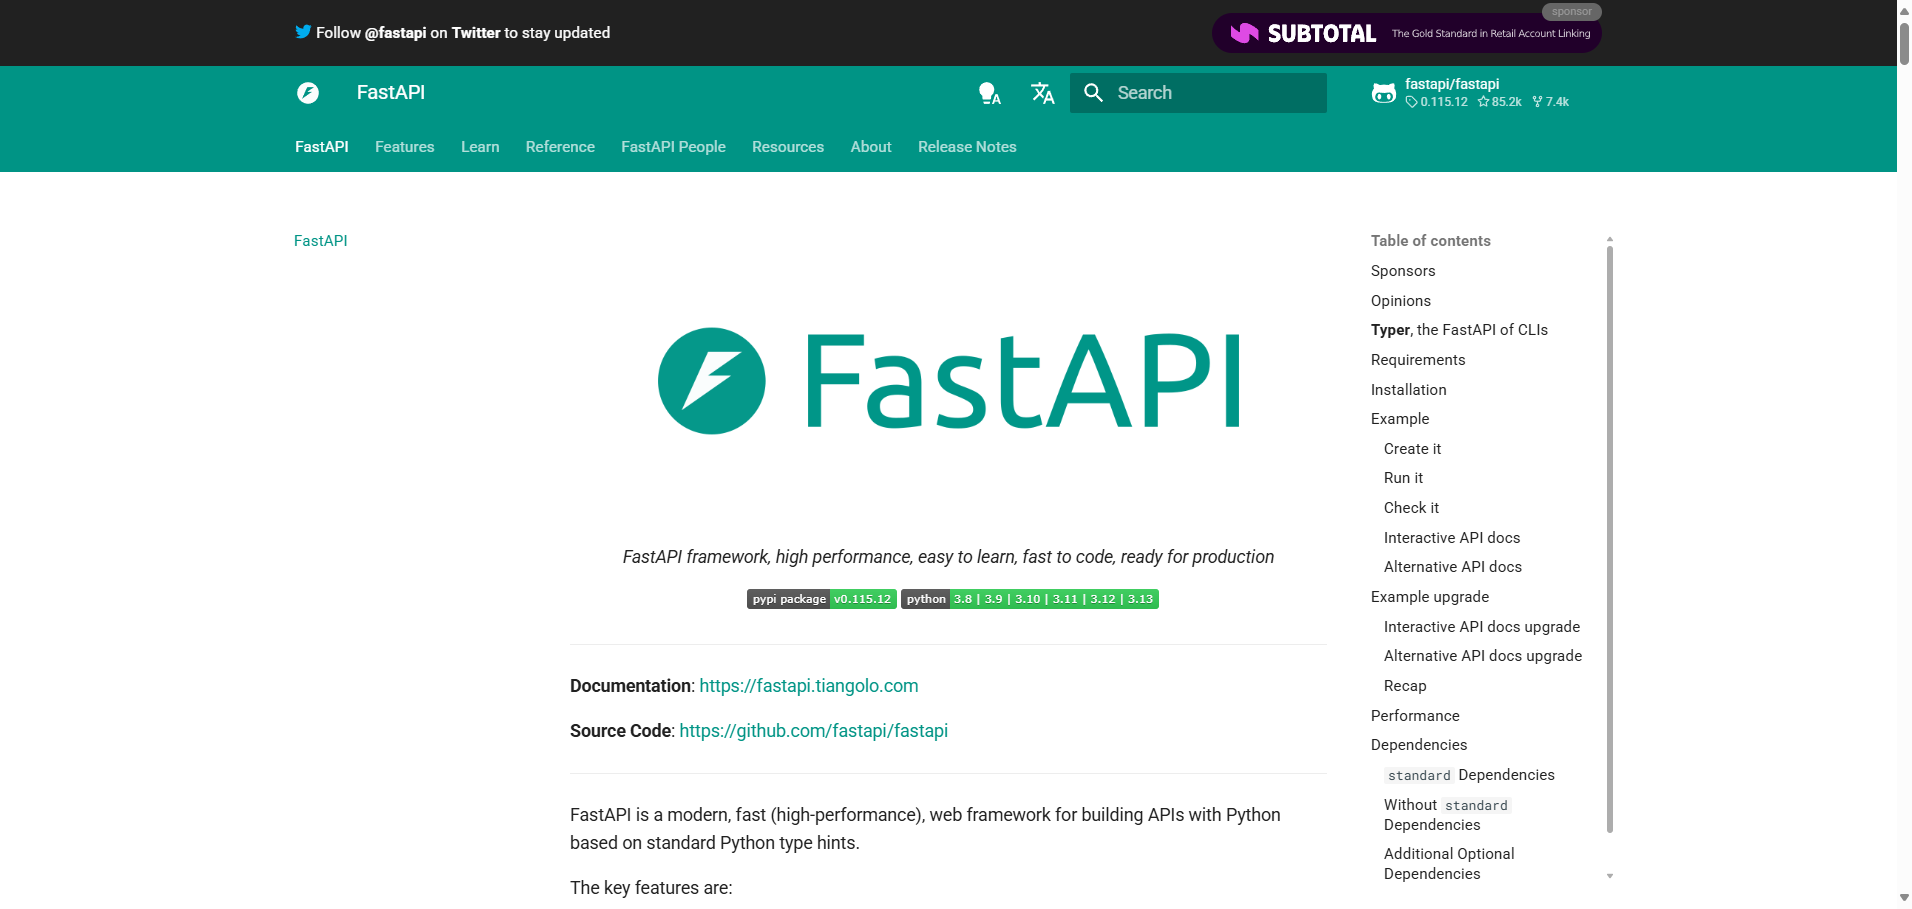
Task: Go to Check it subsection
Action: click(x=1411, y=508)
